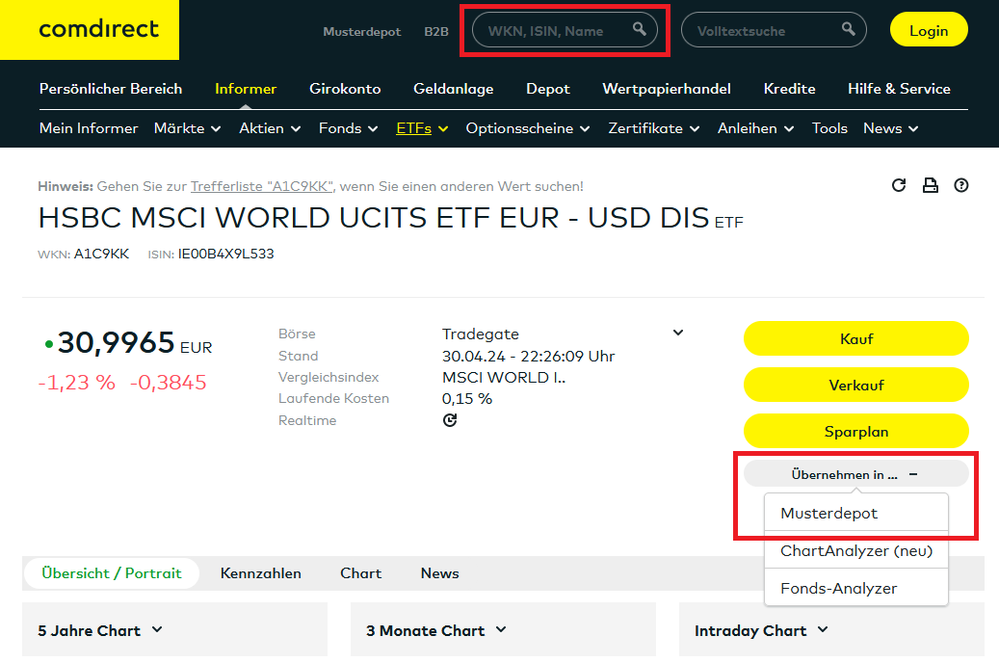This screenshot has width=999, height=668.
Task: Click the Realtime refresh icon
Action: (x=450, y=421)
